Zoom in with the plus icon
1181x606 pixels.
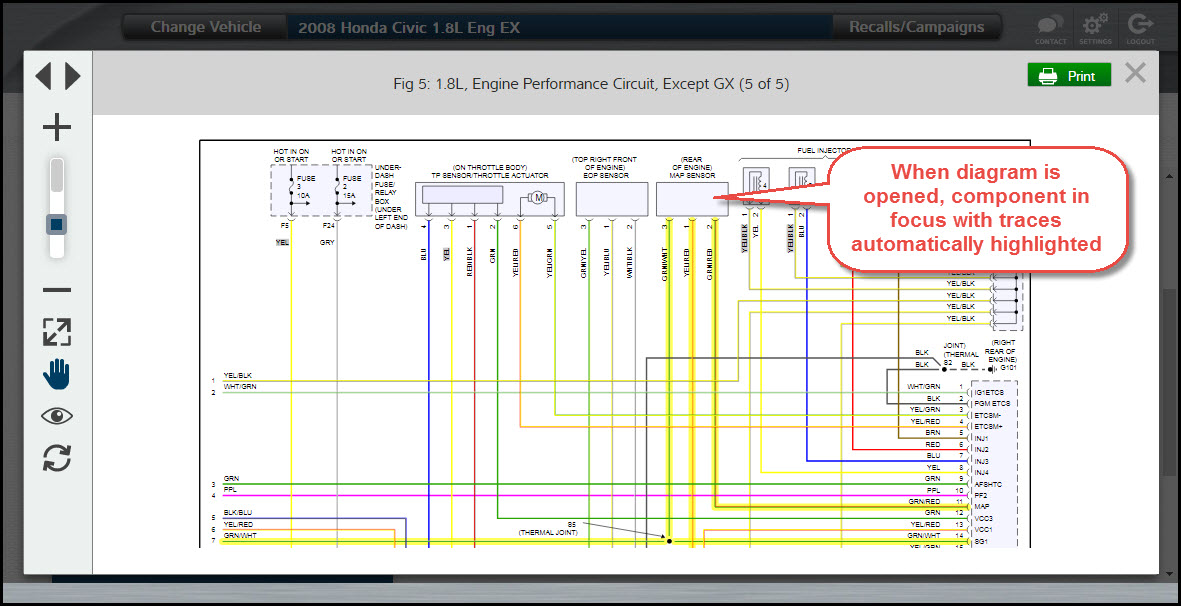click(57, 127)
